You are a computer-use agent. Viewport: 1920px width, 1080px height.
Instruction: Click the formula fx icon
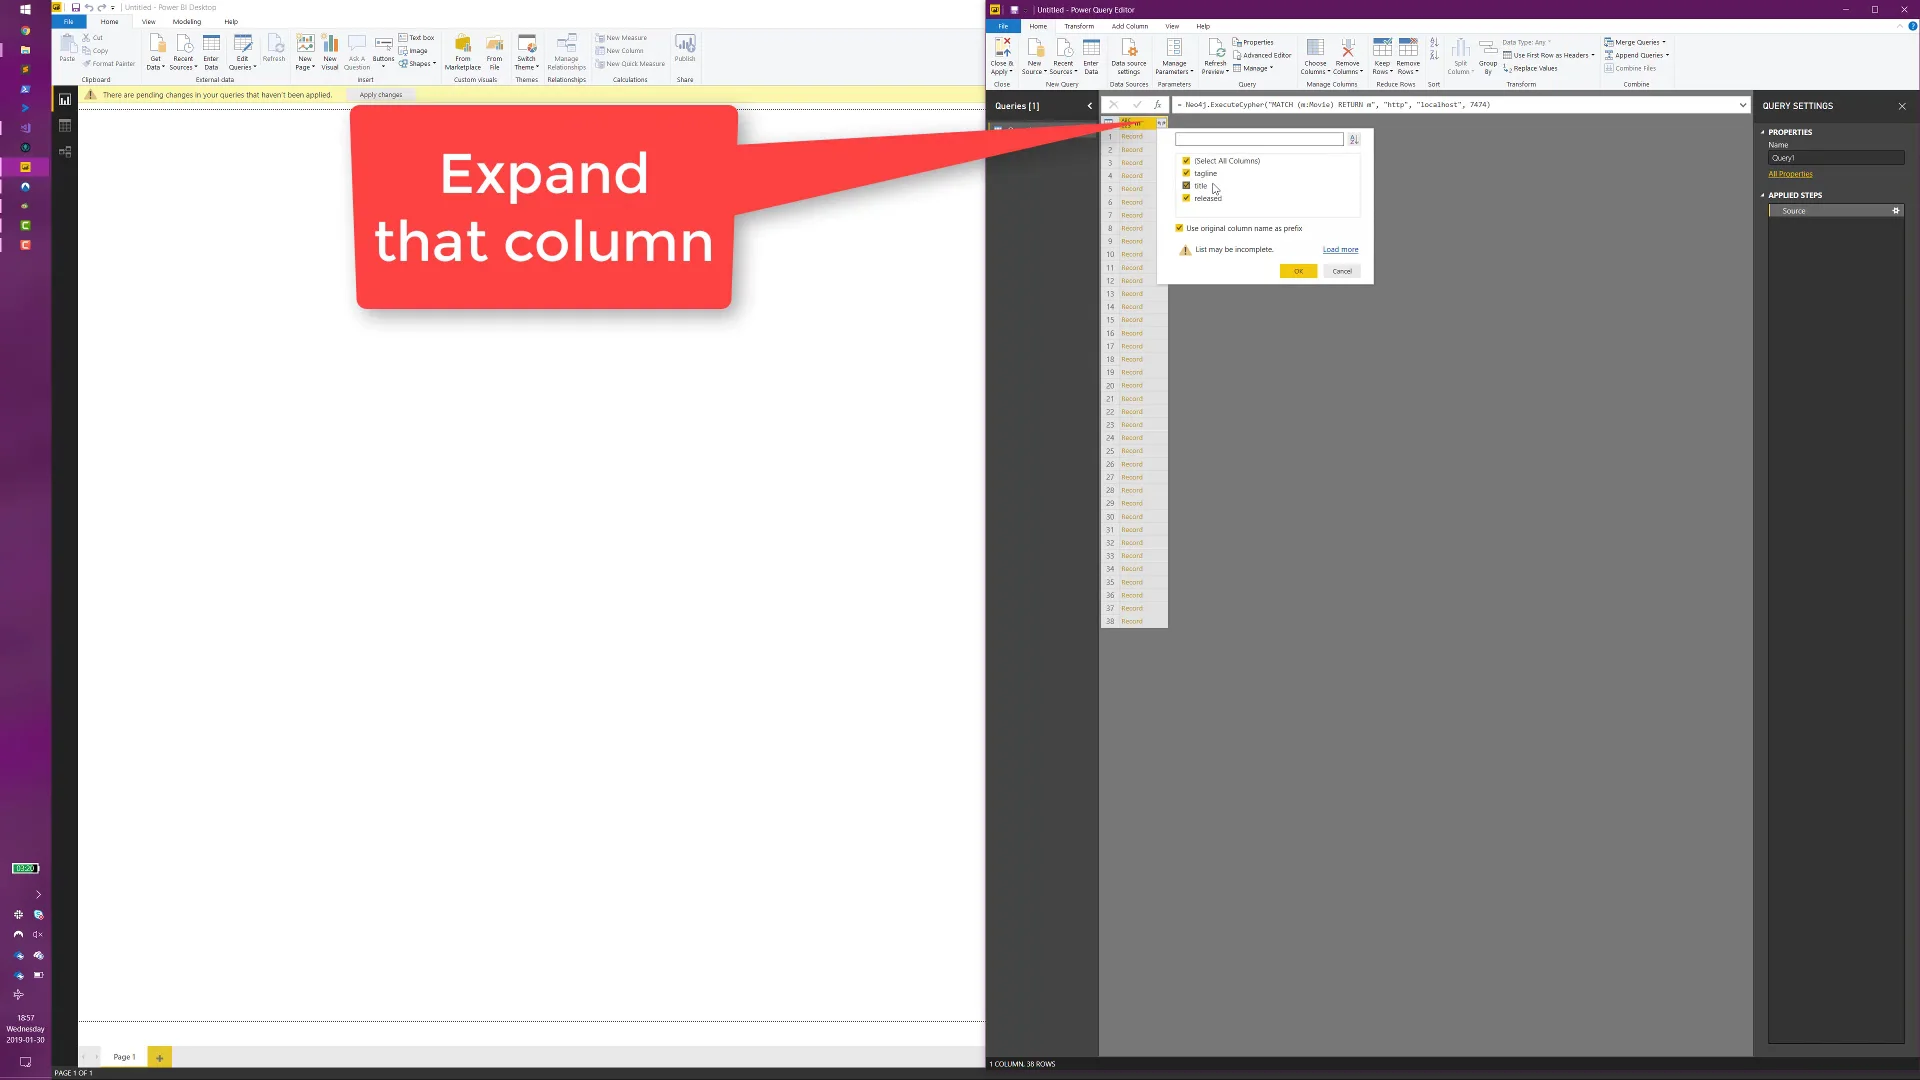tap(1158, 105)
